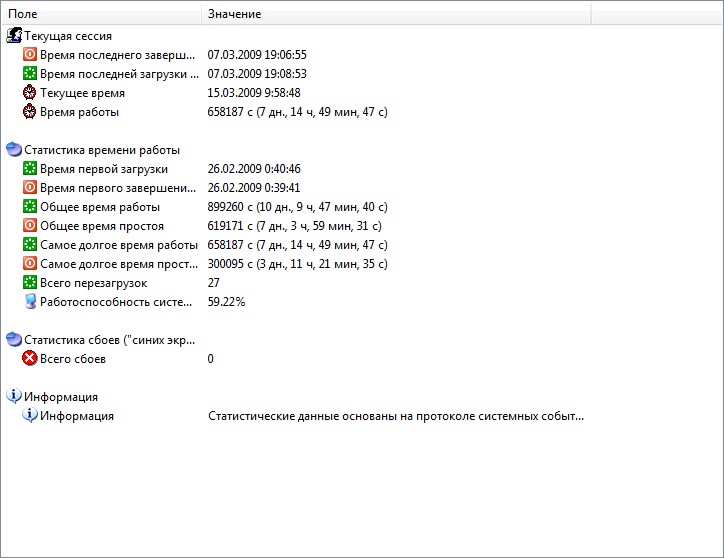The width and height of the screenshot is (724, 558).
Task: Click Самое долгое время работы value 658187 с
Action: click(x=297, y=245)
